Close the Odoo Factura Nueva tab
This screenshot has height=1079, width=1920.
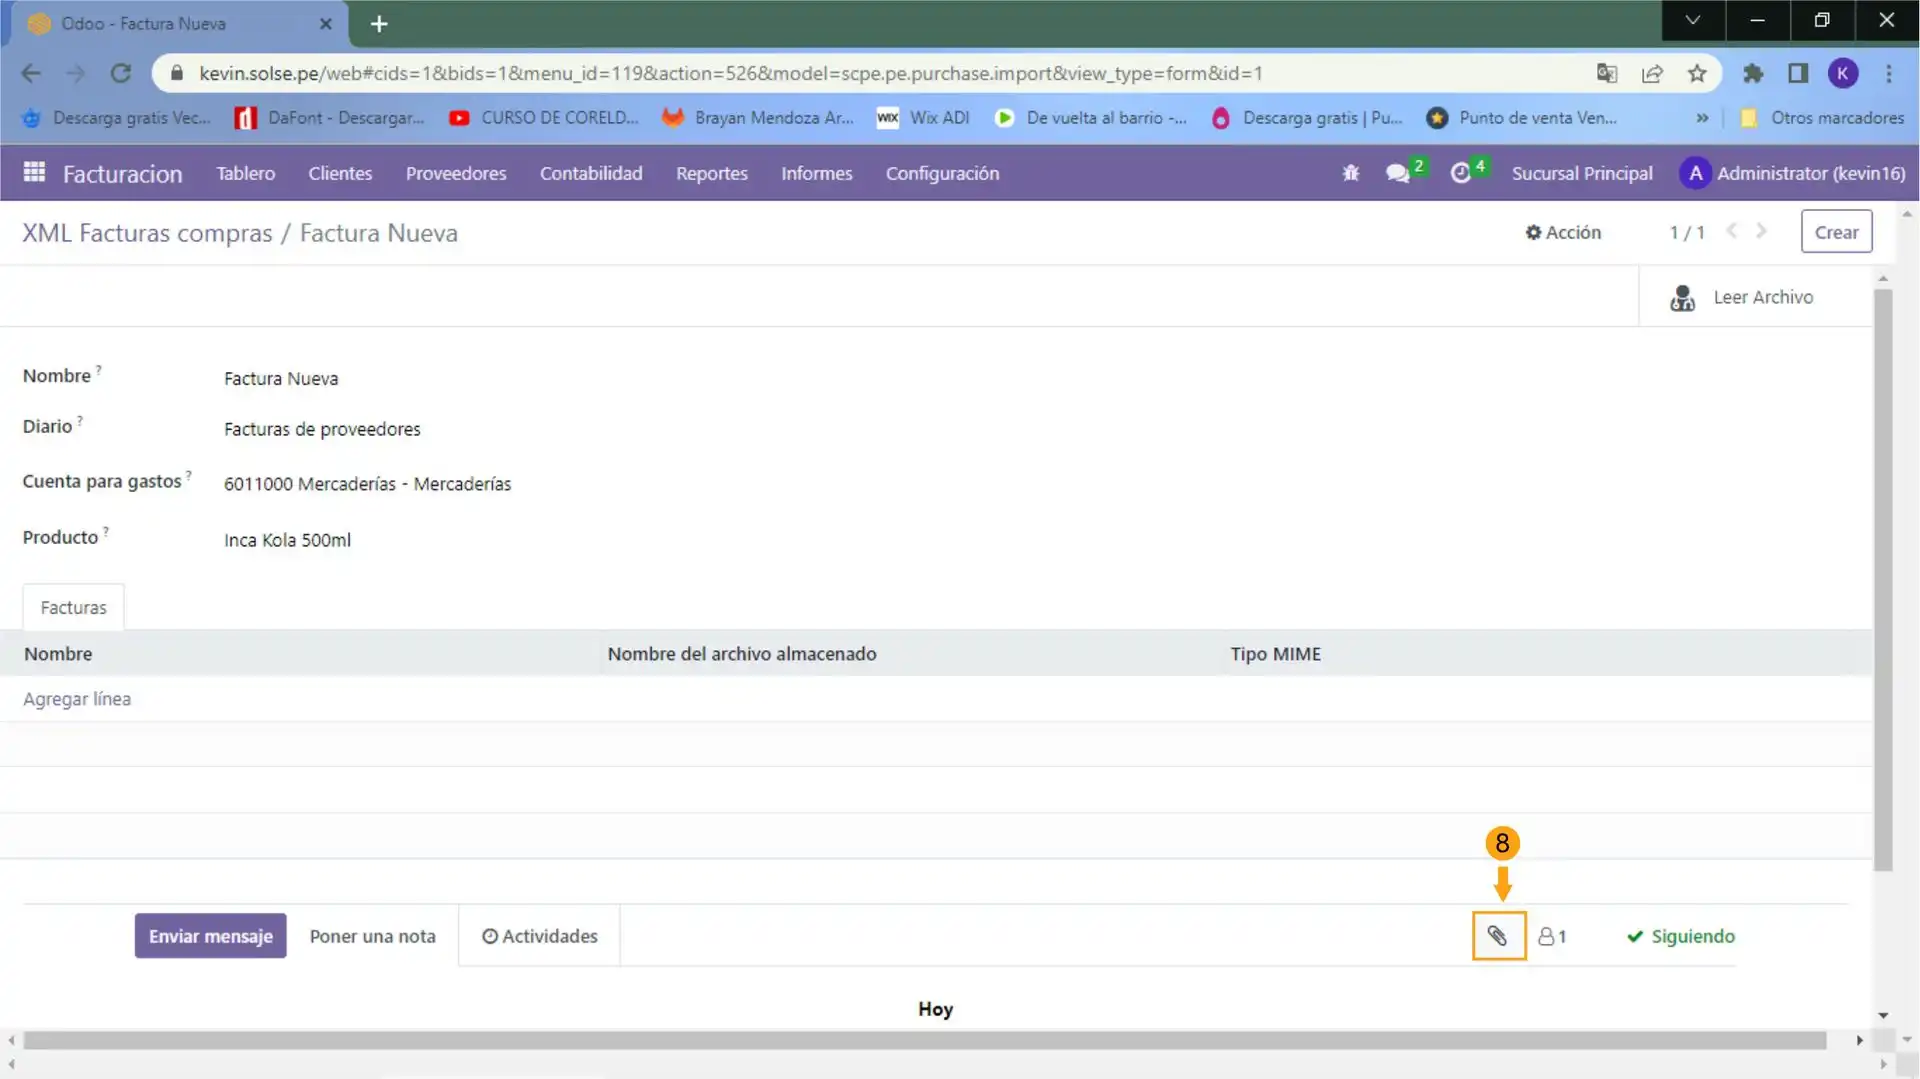[325, 24]
